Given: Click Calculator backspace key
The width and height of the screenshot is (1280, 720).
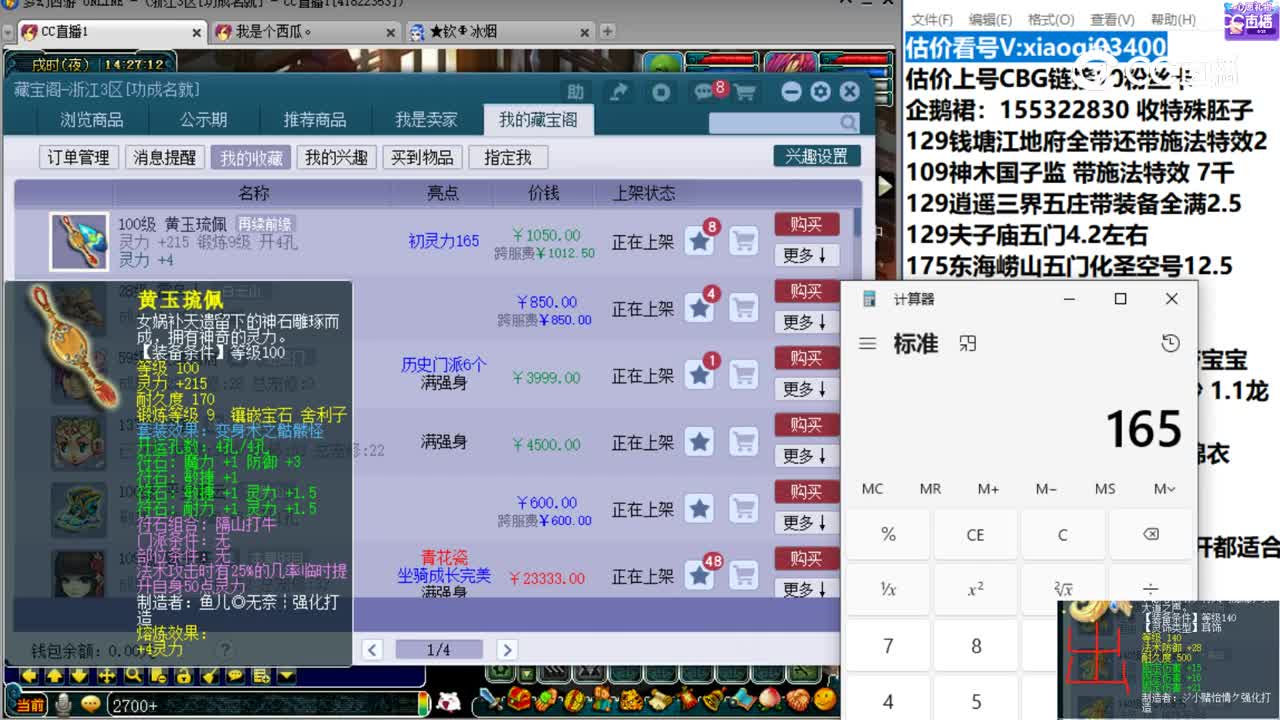Looking at the screenshot, I should (1150, 534).
